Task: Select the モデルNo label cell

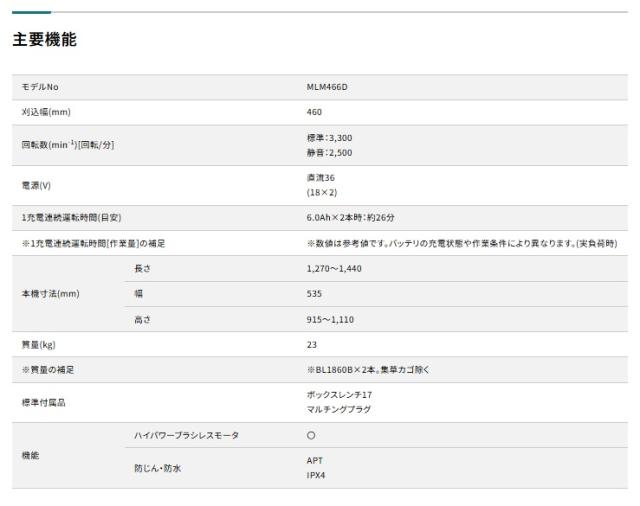Action: click(x=40, y=87)
